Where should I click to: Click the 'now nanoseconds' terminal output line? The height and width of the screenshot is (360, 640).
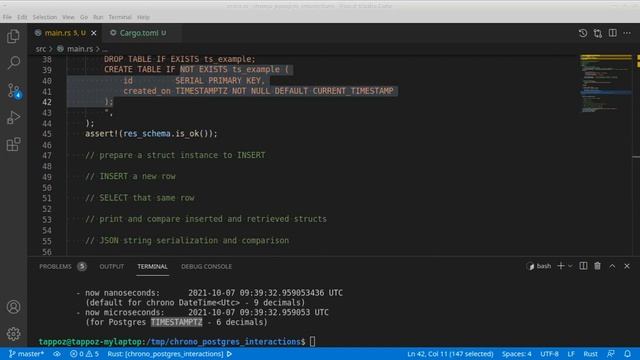pos(209,293)
